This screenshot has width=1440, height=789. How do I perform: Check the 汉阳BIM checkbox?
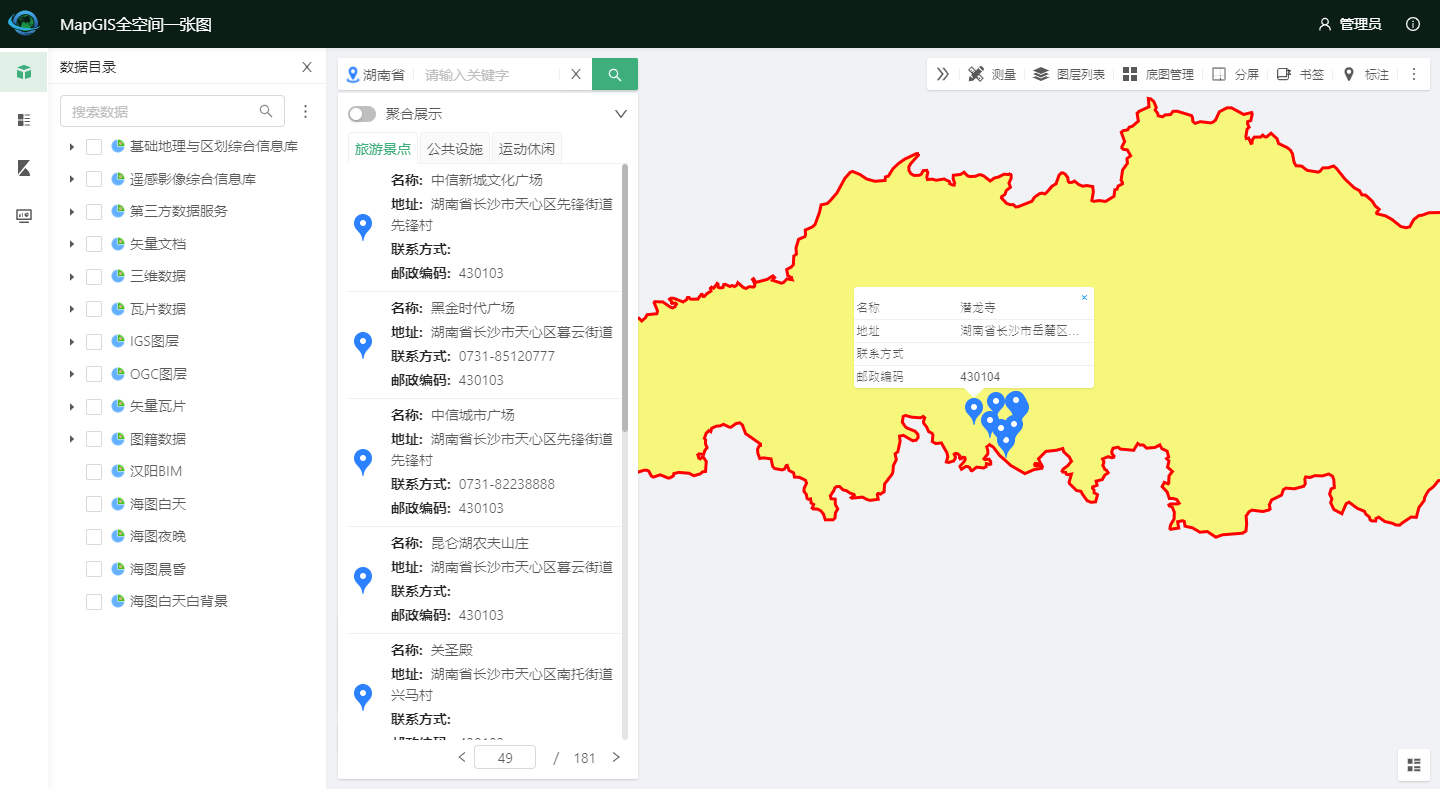coord(94,471)
